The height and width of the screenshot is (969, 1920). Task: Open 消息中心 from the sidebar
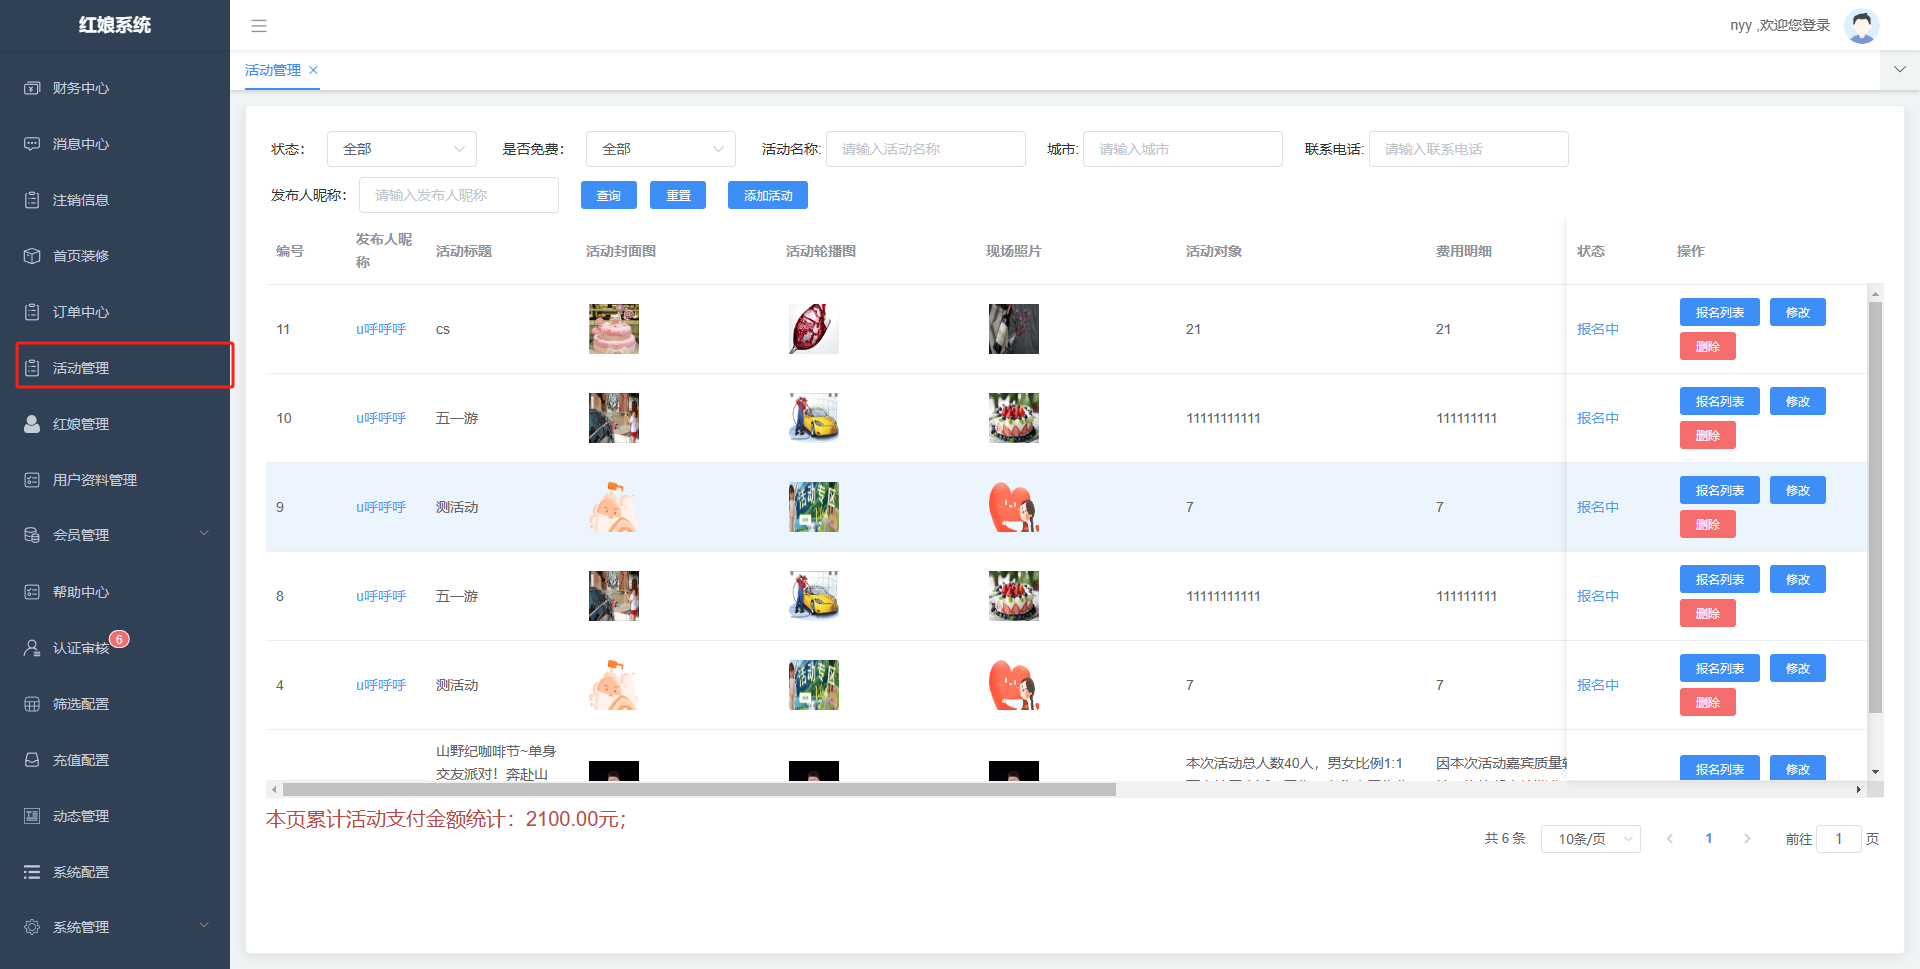click(x=80, y=144)
